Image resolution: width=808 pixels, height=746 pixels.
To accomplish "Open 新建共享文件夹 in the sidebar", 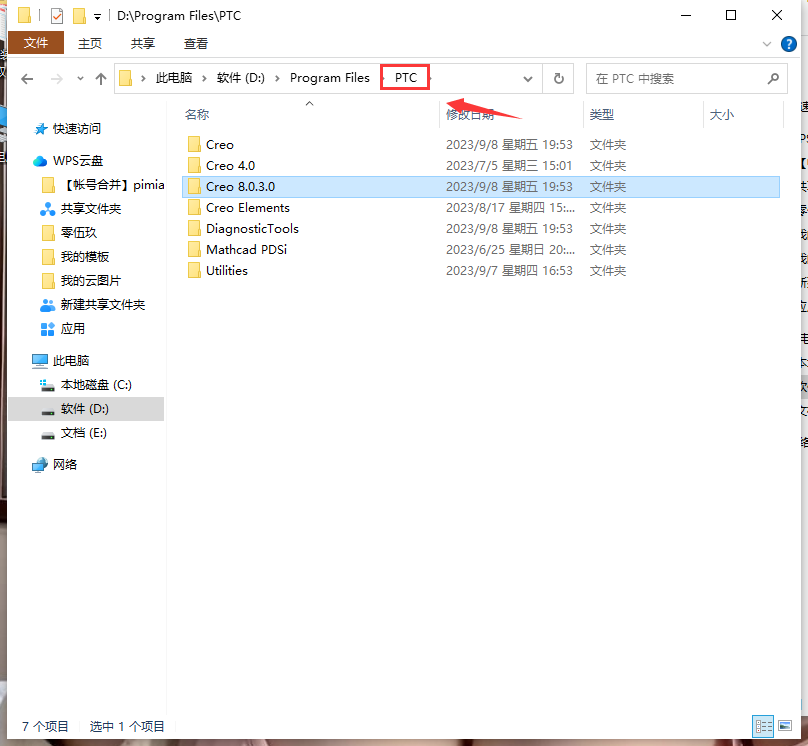I will (x=103, y=304).
